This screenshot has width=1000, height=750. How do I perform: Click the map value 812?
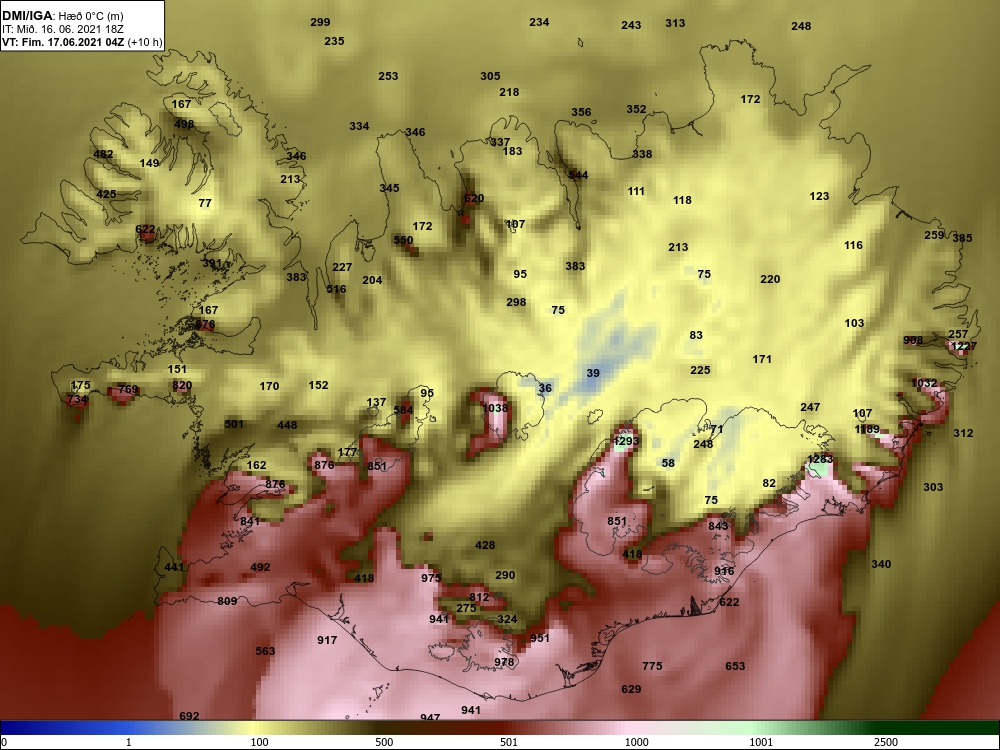point(479,598)
